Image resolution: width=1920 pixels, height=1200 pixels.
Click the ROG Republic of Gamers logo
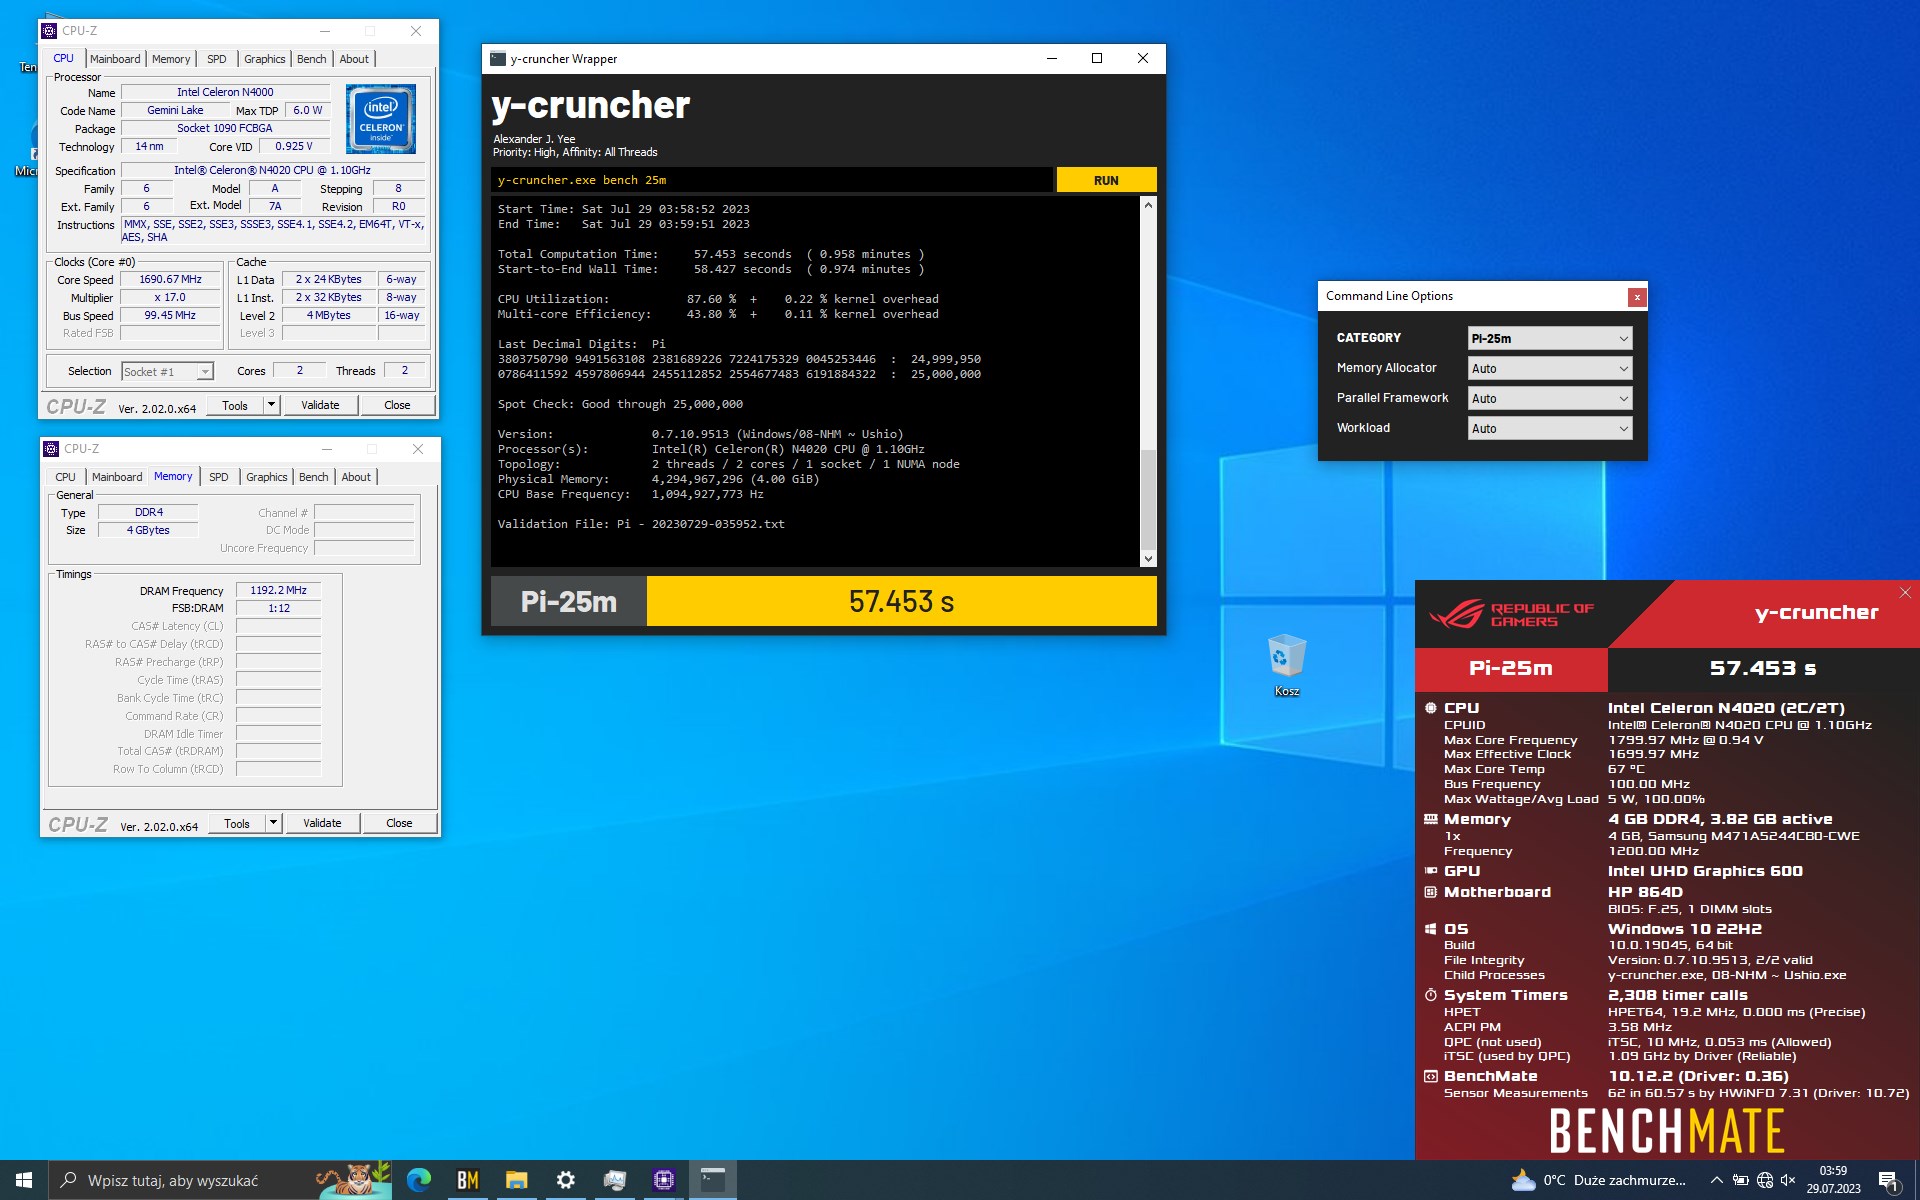(1510, 614)
